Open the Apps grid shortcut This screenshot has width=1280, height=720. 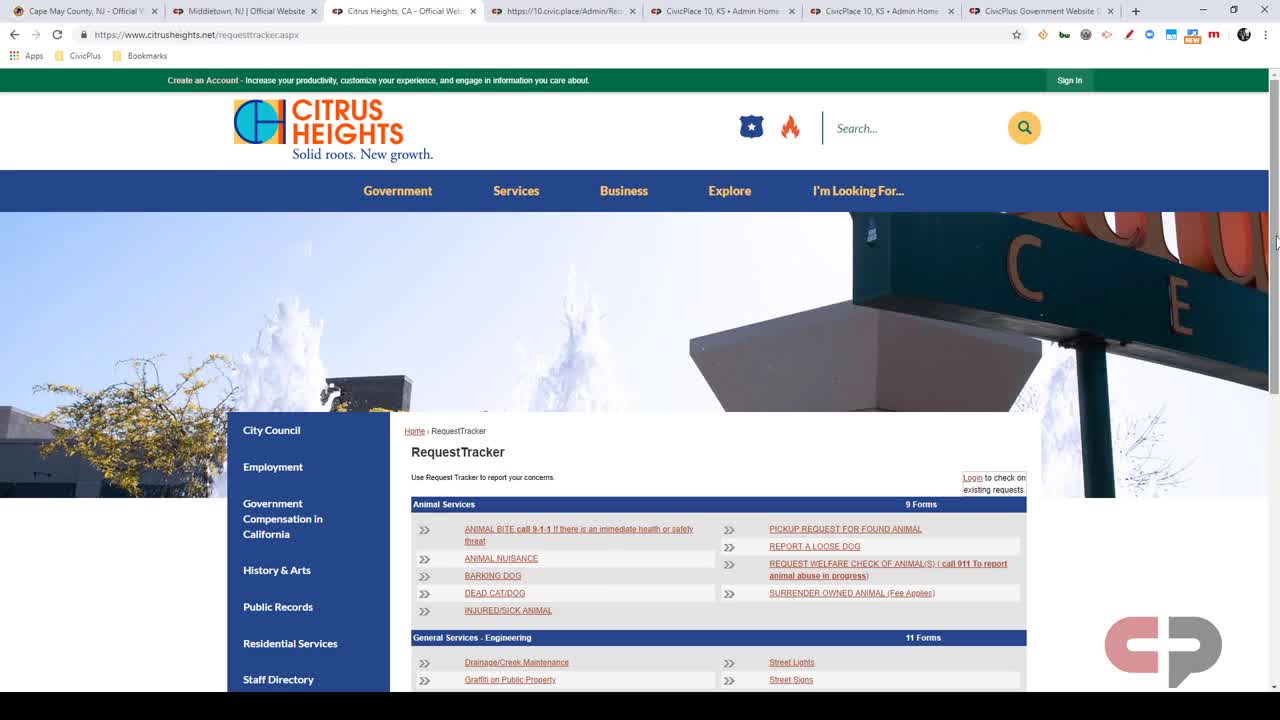click(x=26, y=56)
